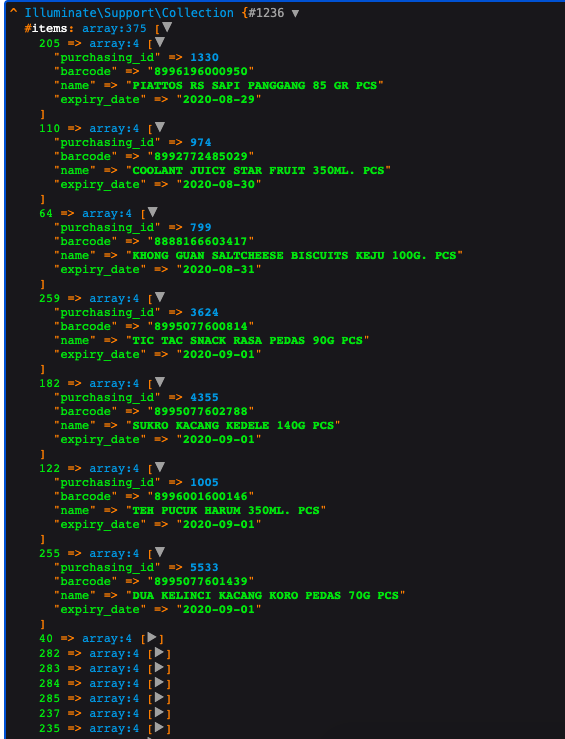Select barcode "8995077600814"

point(201,327)
